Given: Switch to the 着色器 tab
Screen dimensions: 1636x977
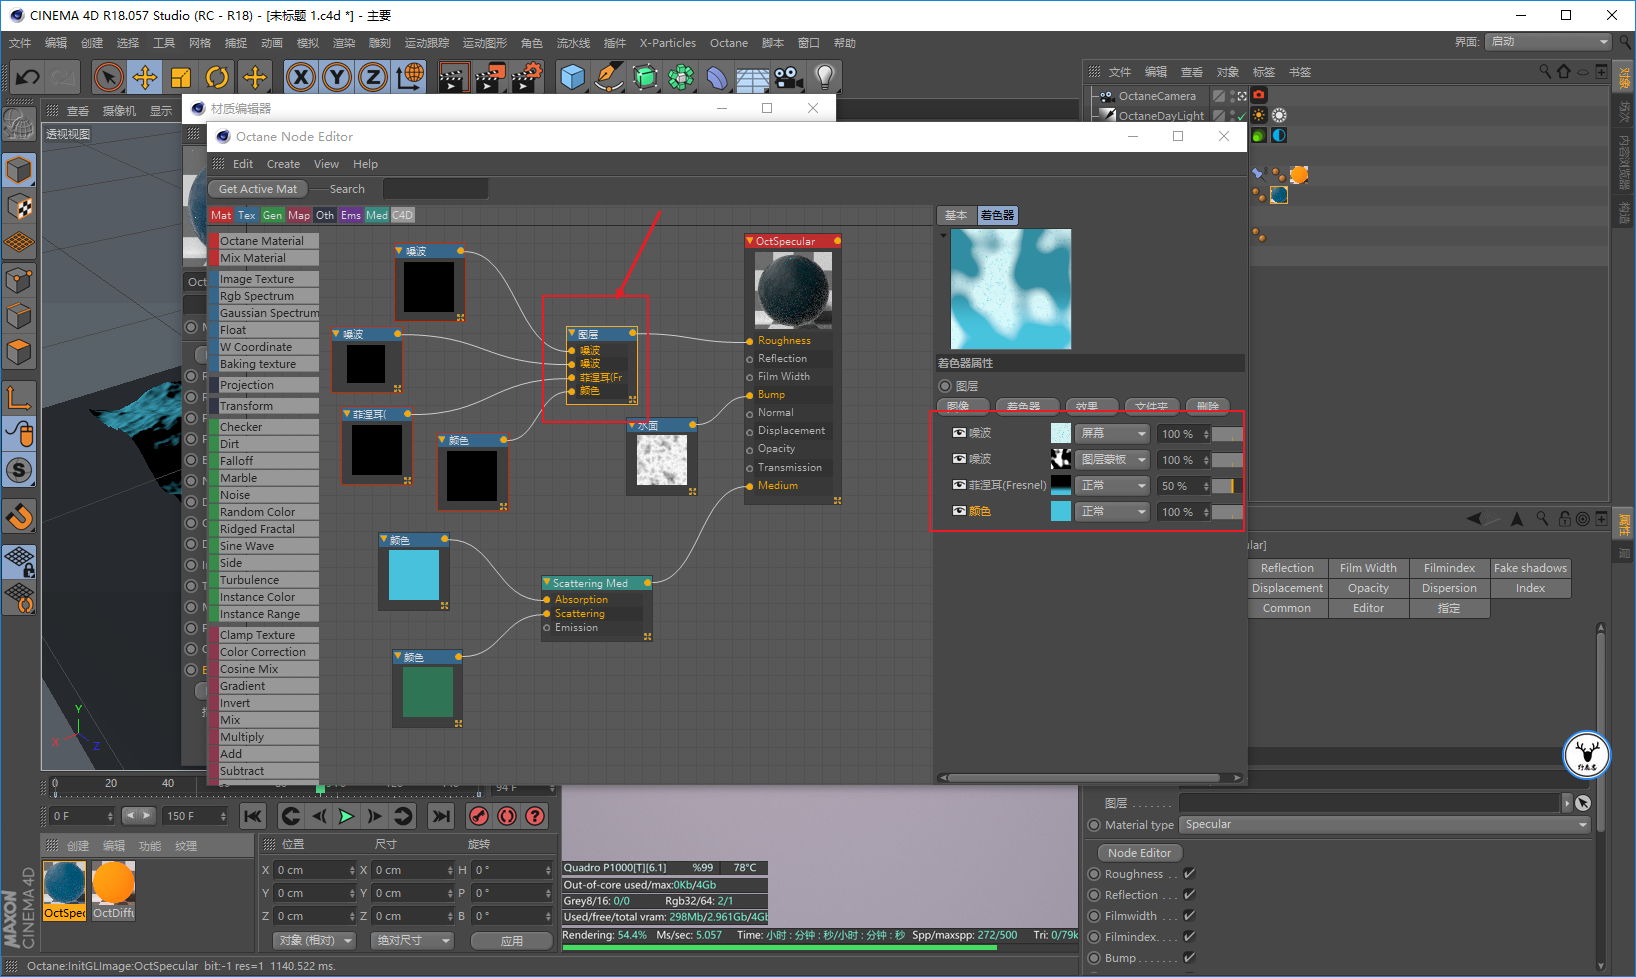Looking at the screenshot, I should 997,215.
